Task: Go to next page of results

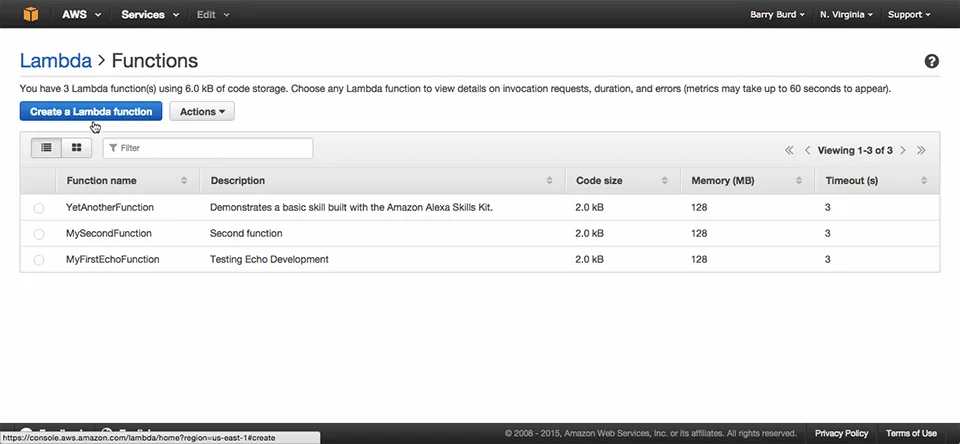Action: click(x=902, y=150)
